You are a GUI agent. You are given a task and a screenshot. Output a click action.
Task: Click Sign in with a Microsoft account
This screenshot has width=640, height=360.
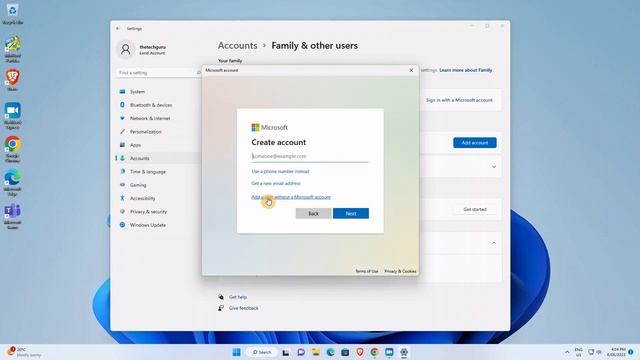point(459,100)
